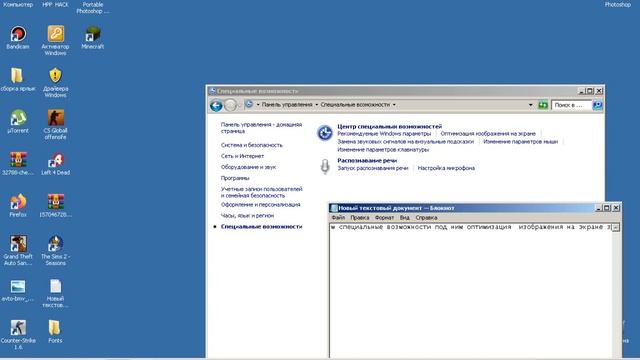Open Firefox from the desktop
Image resolution: width=640 pixels, height=360 pixels.
point(18,202)
